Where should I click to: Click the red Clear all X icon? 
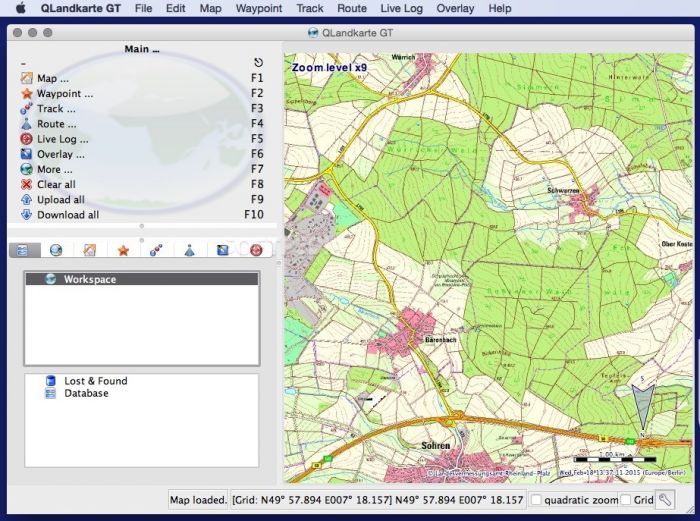(26, 184)
